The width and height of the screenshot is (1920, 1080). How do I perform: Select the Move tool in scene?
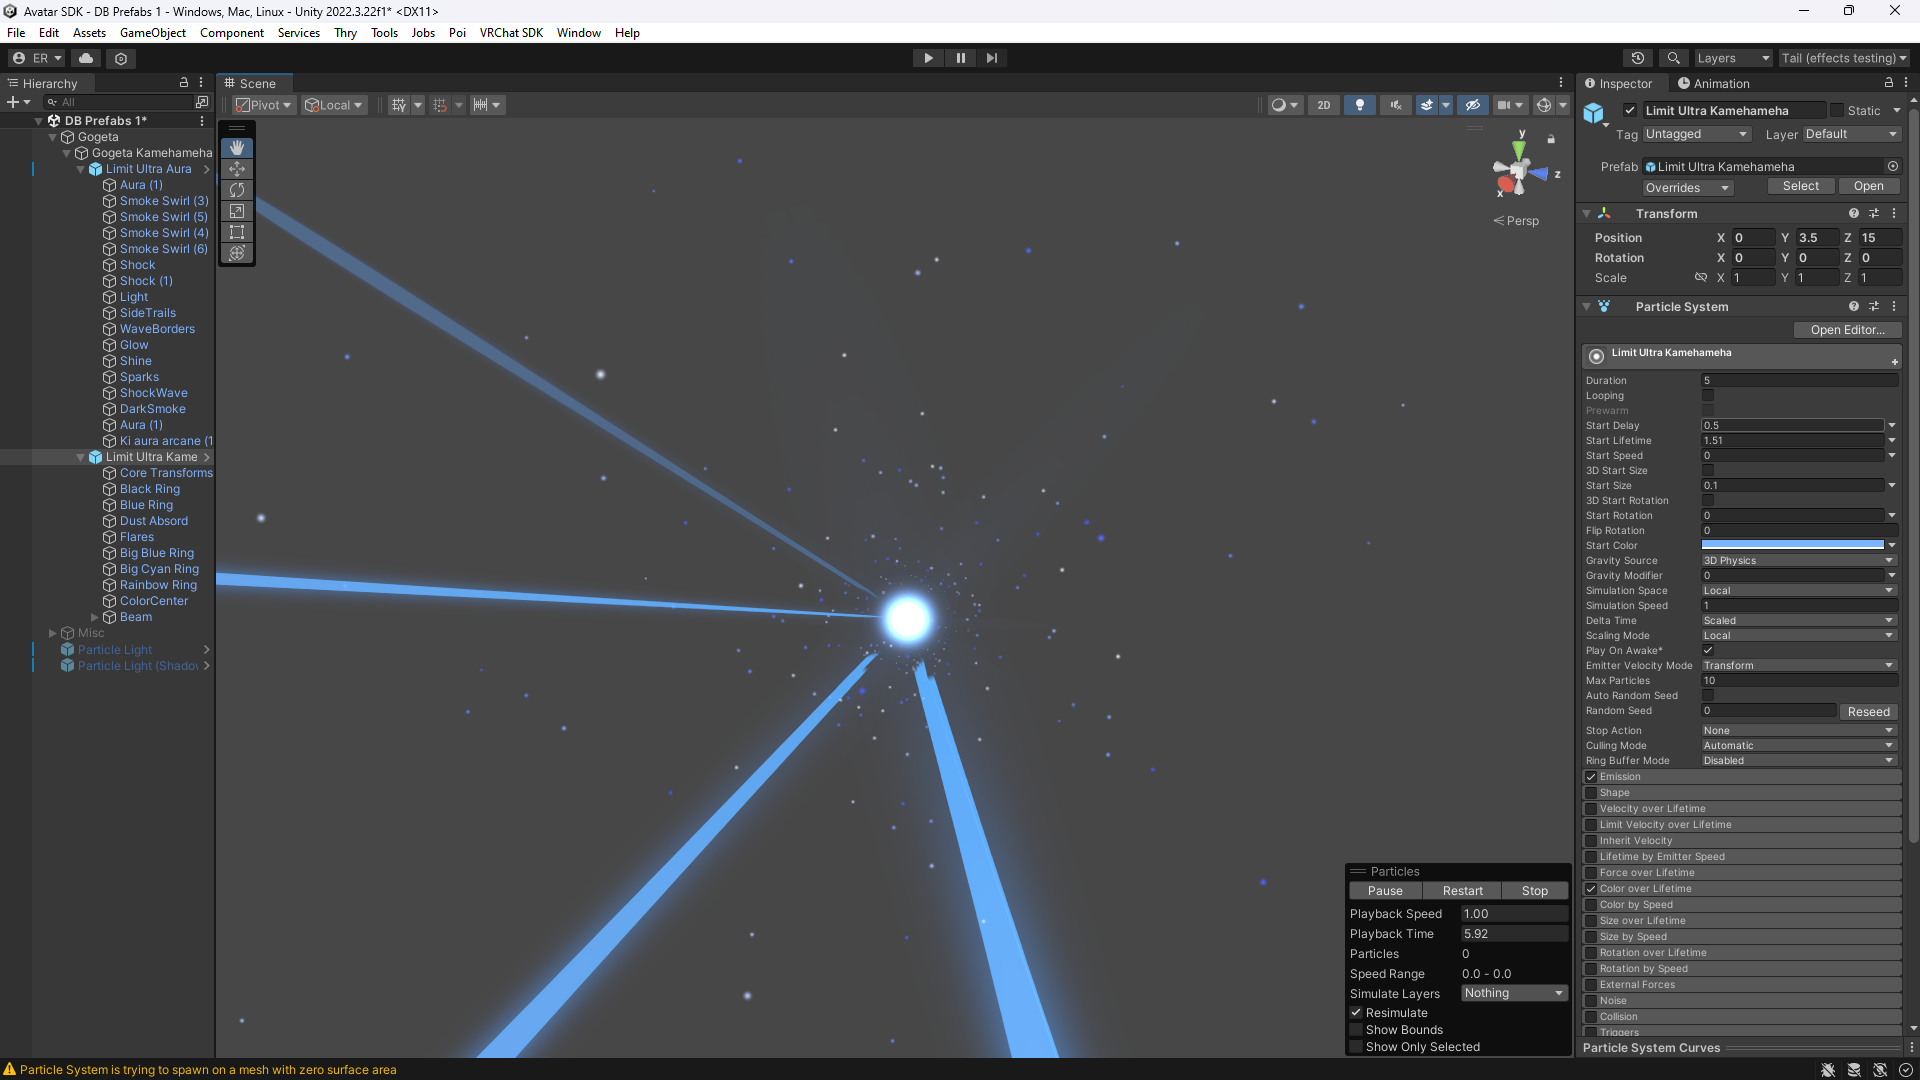[237, 169]
